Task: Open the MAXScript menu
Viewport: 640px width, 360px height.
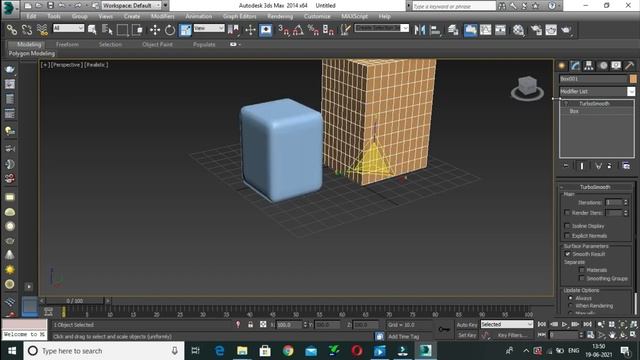Action: (354, 16)
